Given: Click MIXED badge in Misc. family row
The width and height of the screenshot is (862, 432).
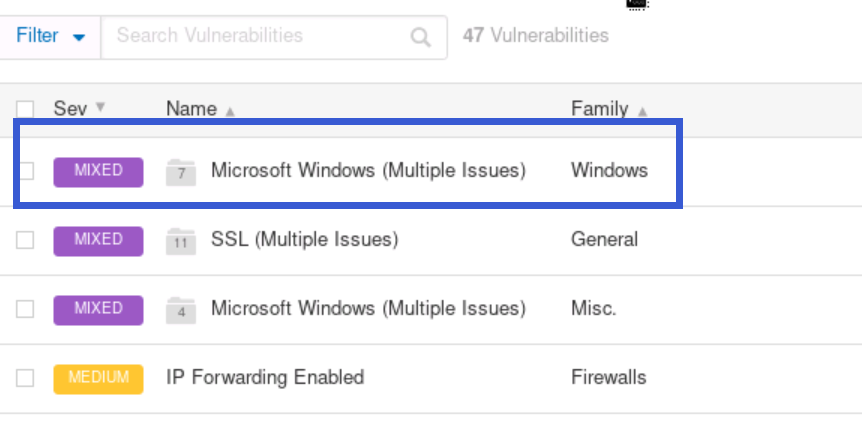Looking at the screenshot, I should pyautogui.click(x=98, y=308).
